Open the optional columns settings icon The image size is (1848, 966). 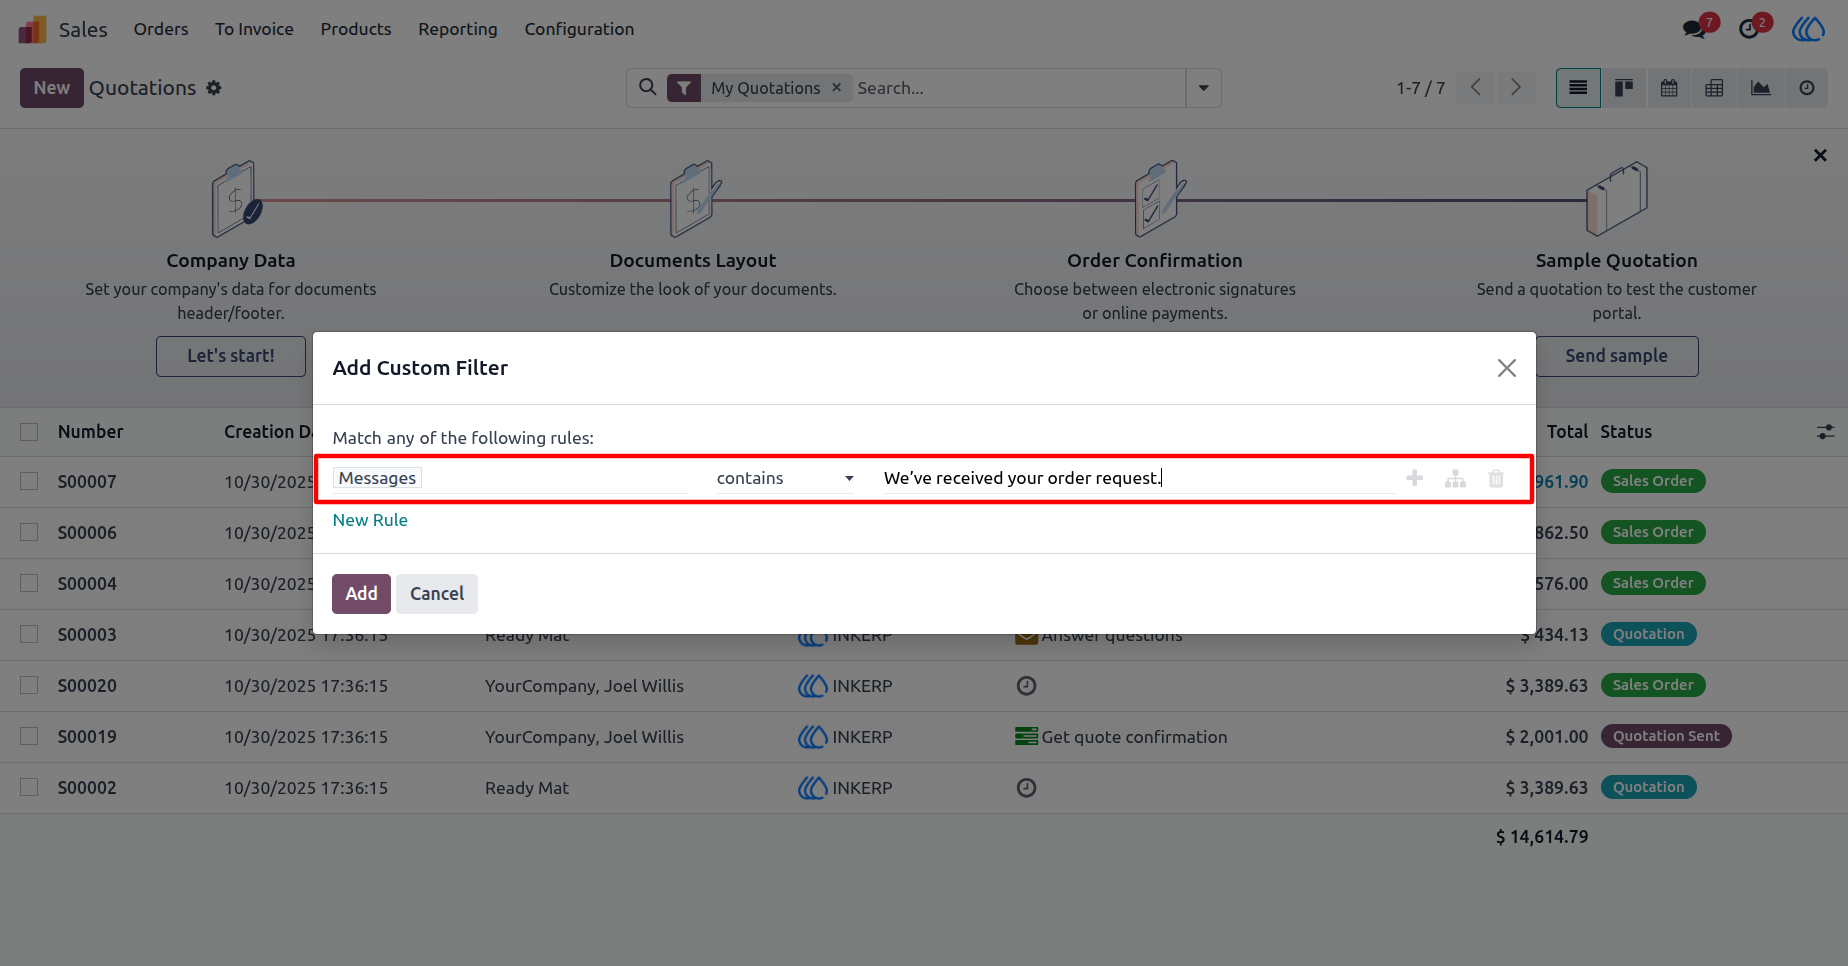coord(1825,432)
